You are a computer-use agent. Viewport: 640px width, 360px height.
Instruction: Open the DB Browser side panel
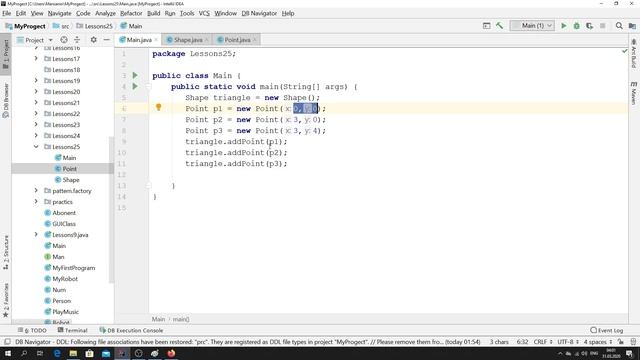pos(6,100)
